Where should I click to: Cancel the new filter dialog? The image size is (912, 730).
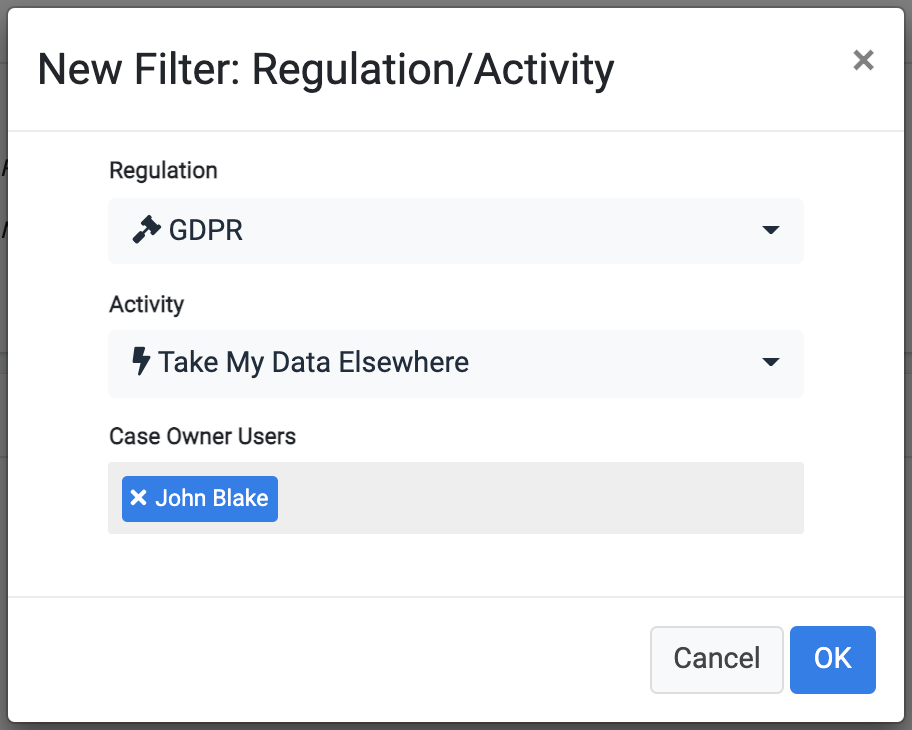tap(717, 660)
